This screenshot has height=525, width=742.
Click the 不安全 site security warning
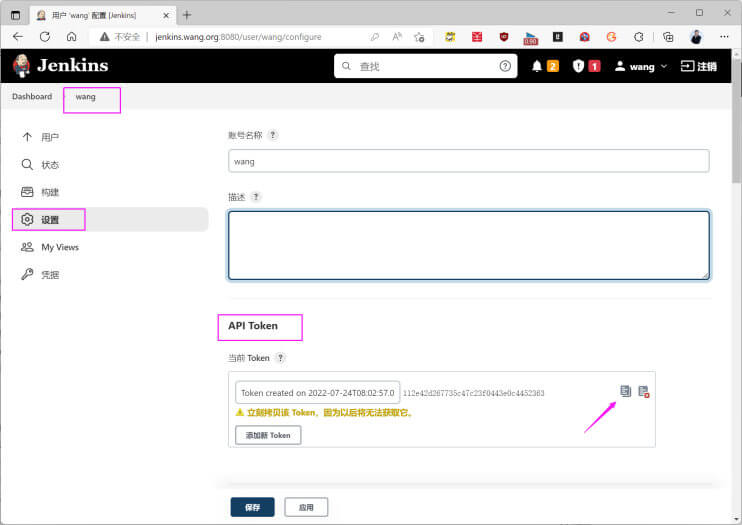coord(120,37)
